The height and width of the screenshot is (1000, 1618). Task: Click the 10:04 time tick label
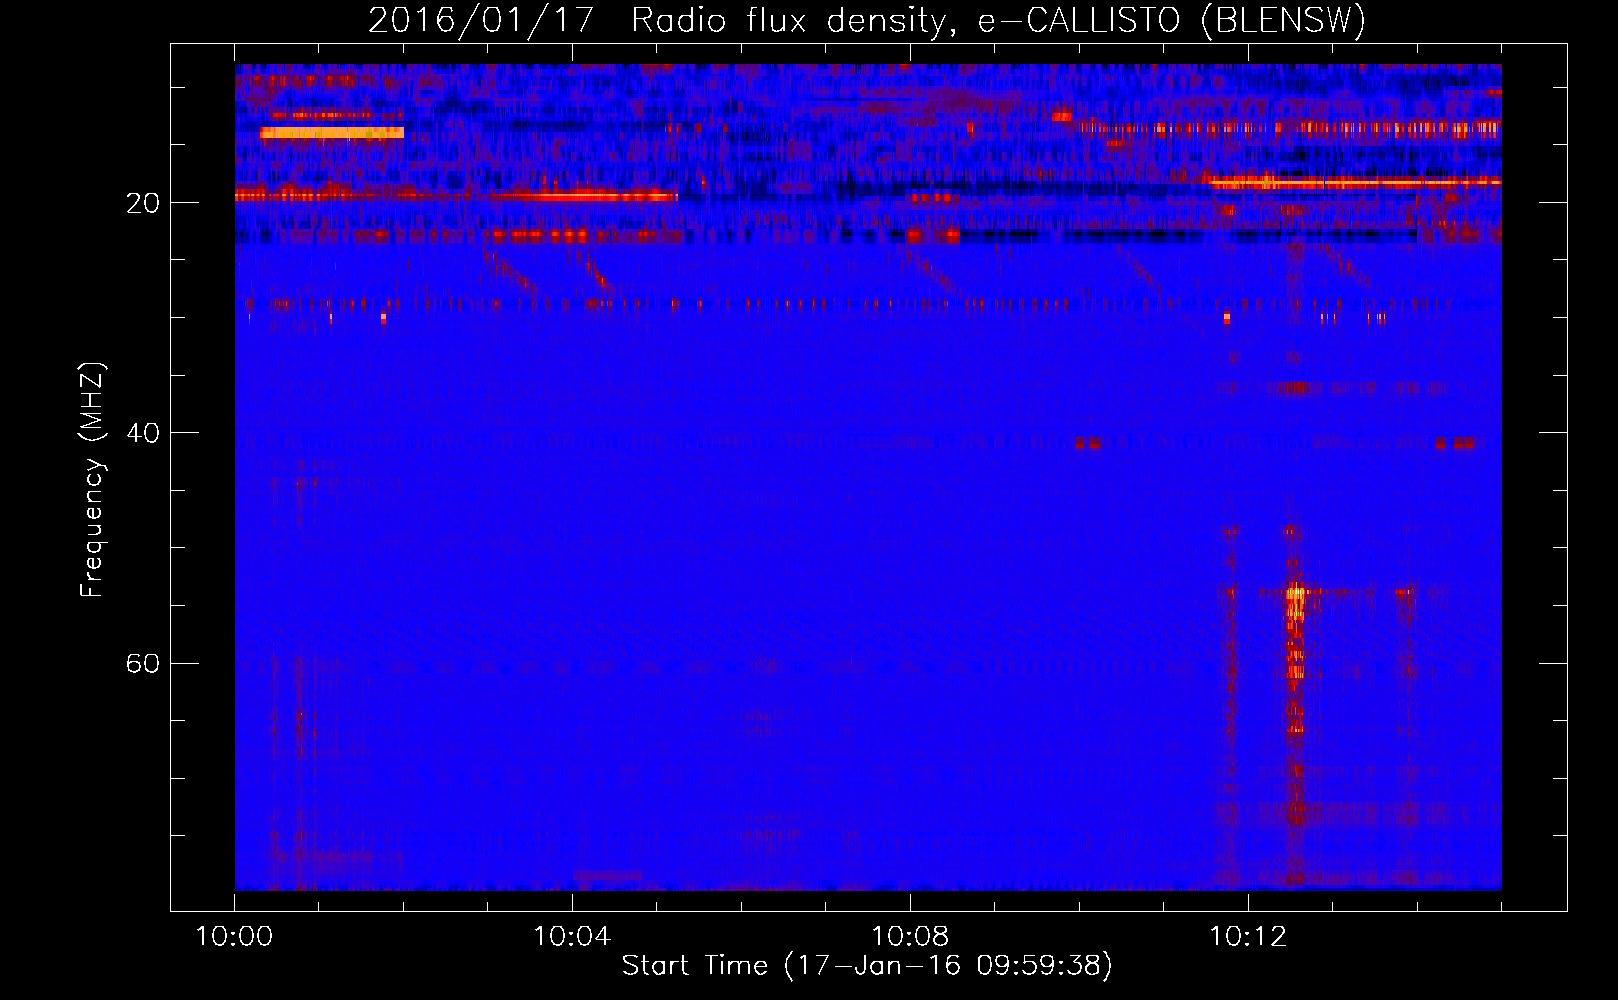click(572, 937)
